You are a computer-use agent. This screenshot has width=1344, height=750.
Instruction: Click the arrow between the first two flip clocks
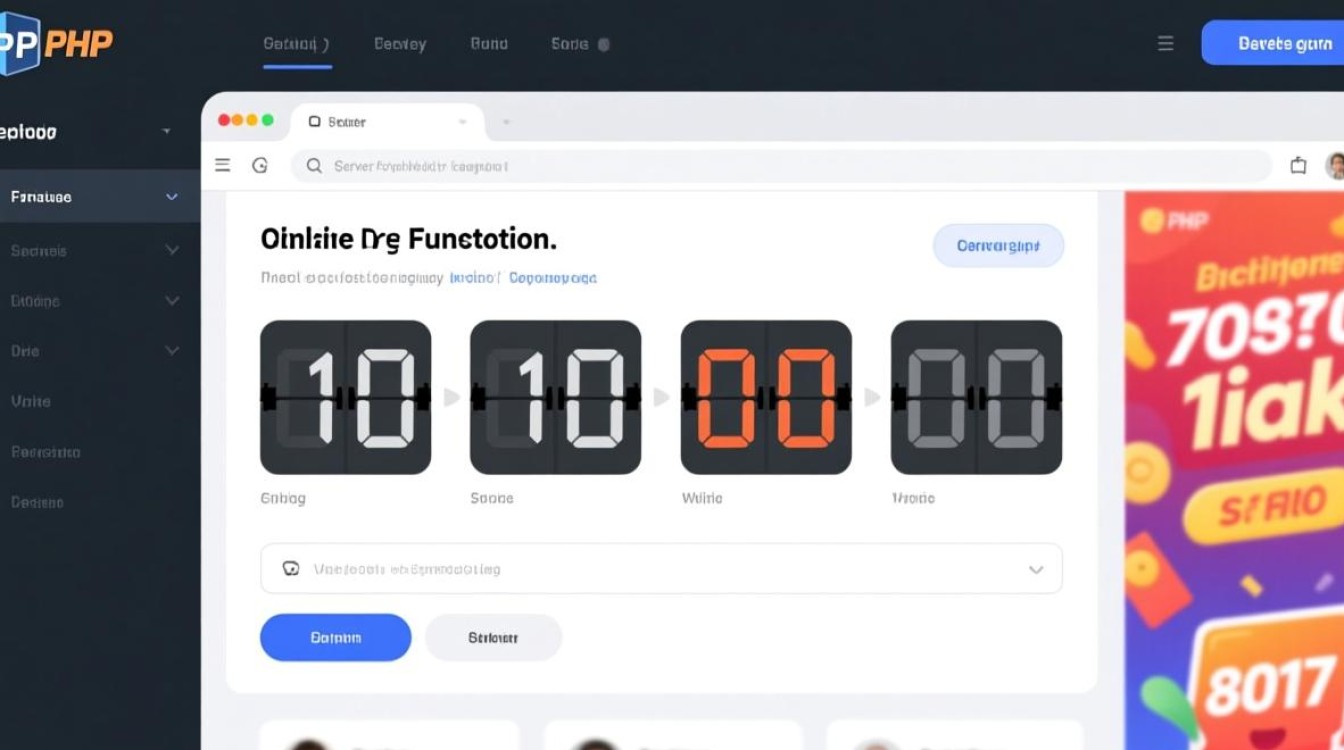(x=451, y=398)
